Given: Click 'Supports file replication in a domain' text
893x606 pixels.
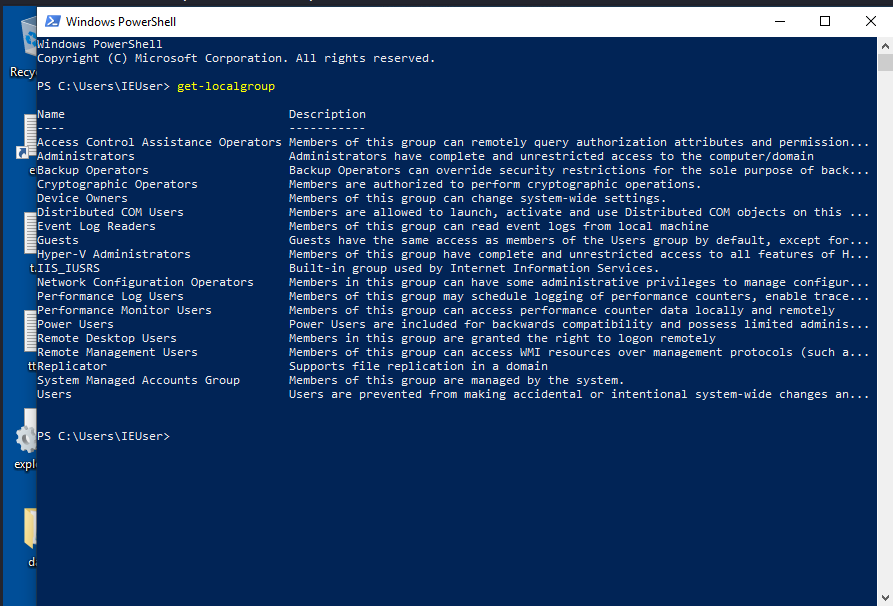Looking at the screenshot, I should pyautogui.click(x=419, y=366).
